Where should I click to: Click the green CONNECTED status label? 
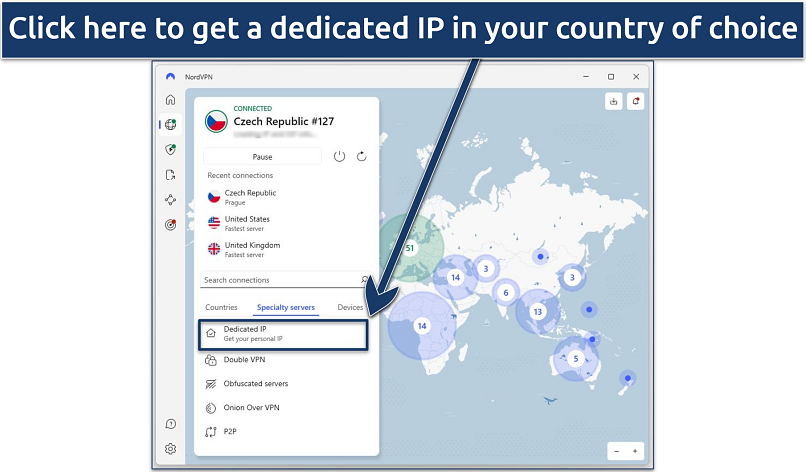(x=252, y=108)
